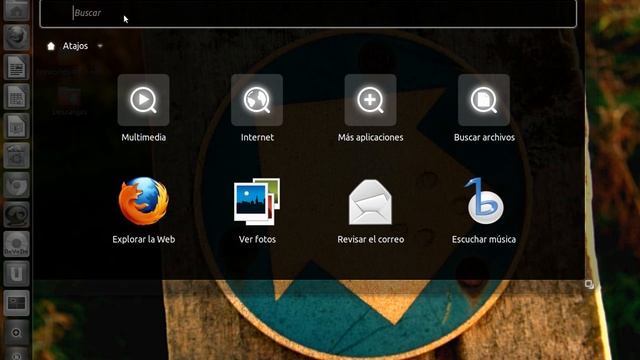
Task: Expand the Atajos lens dropdown arrow
Action: tap(100, 46)
